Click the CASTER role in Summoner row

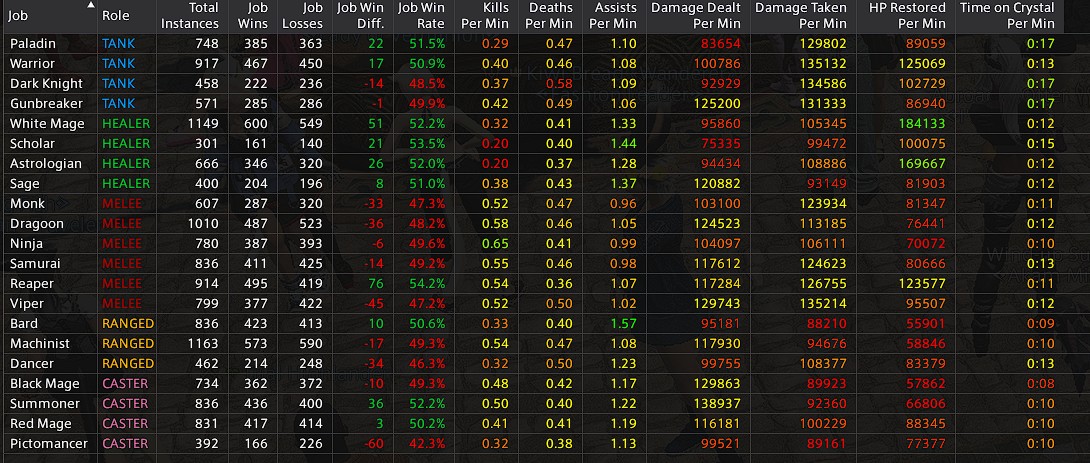tap(125, 404)
